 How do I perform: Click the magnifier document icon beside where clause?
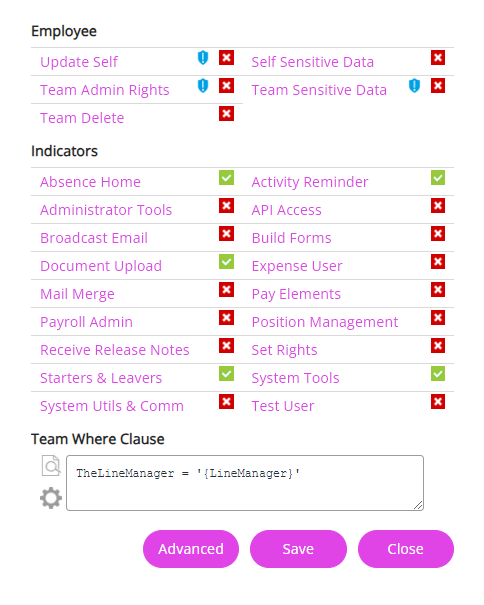click(51, 465)
